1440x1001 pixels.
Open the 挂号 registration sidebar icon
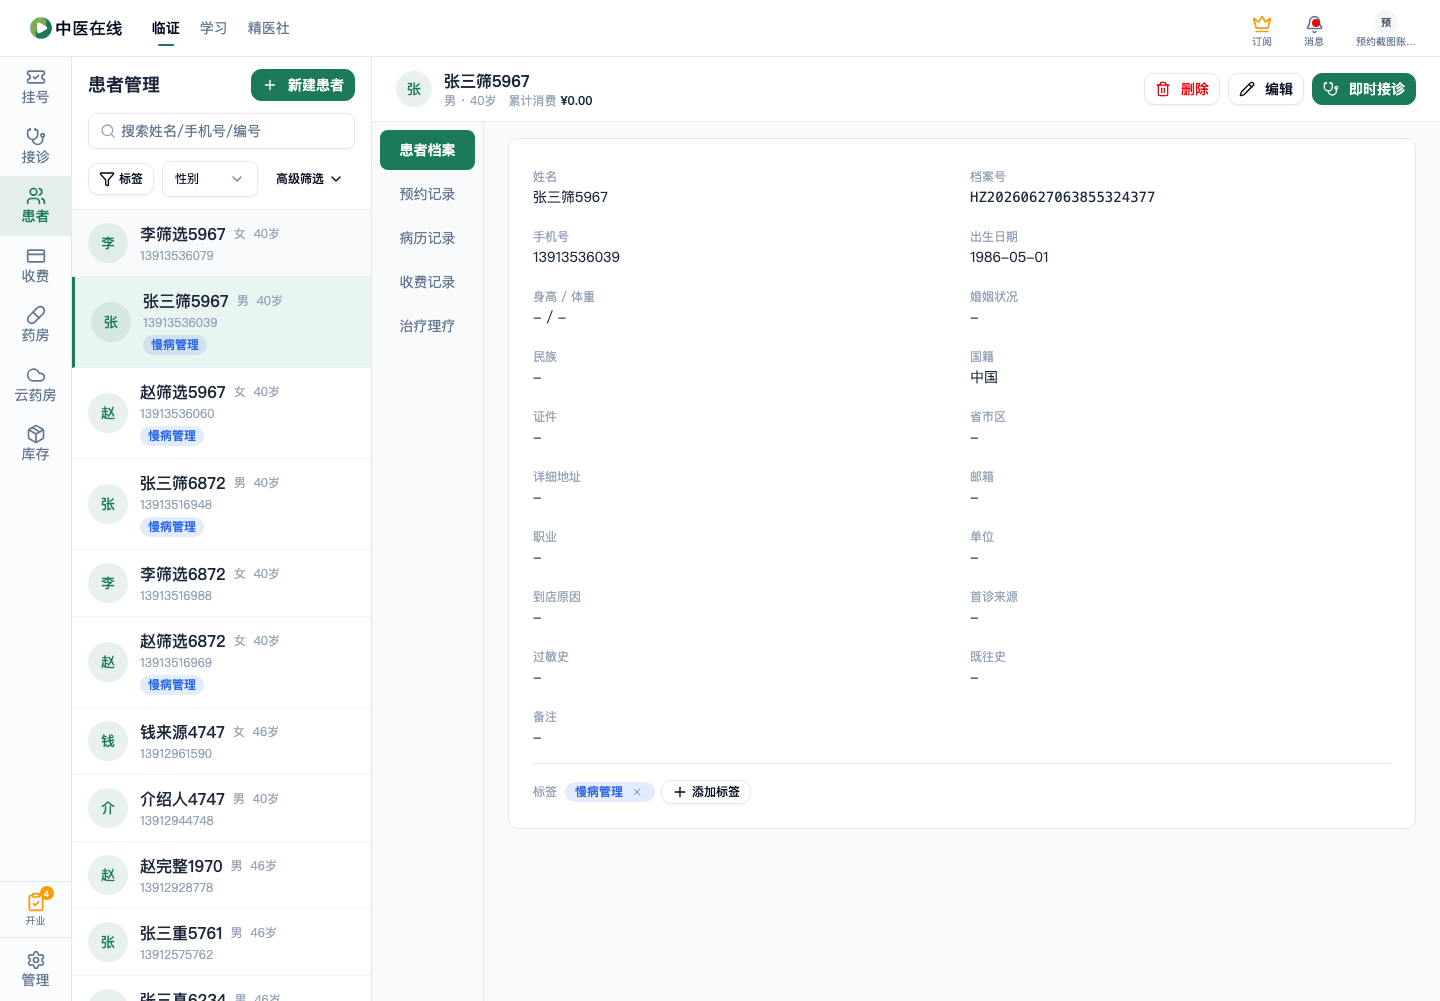tap(35, 87)
